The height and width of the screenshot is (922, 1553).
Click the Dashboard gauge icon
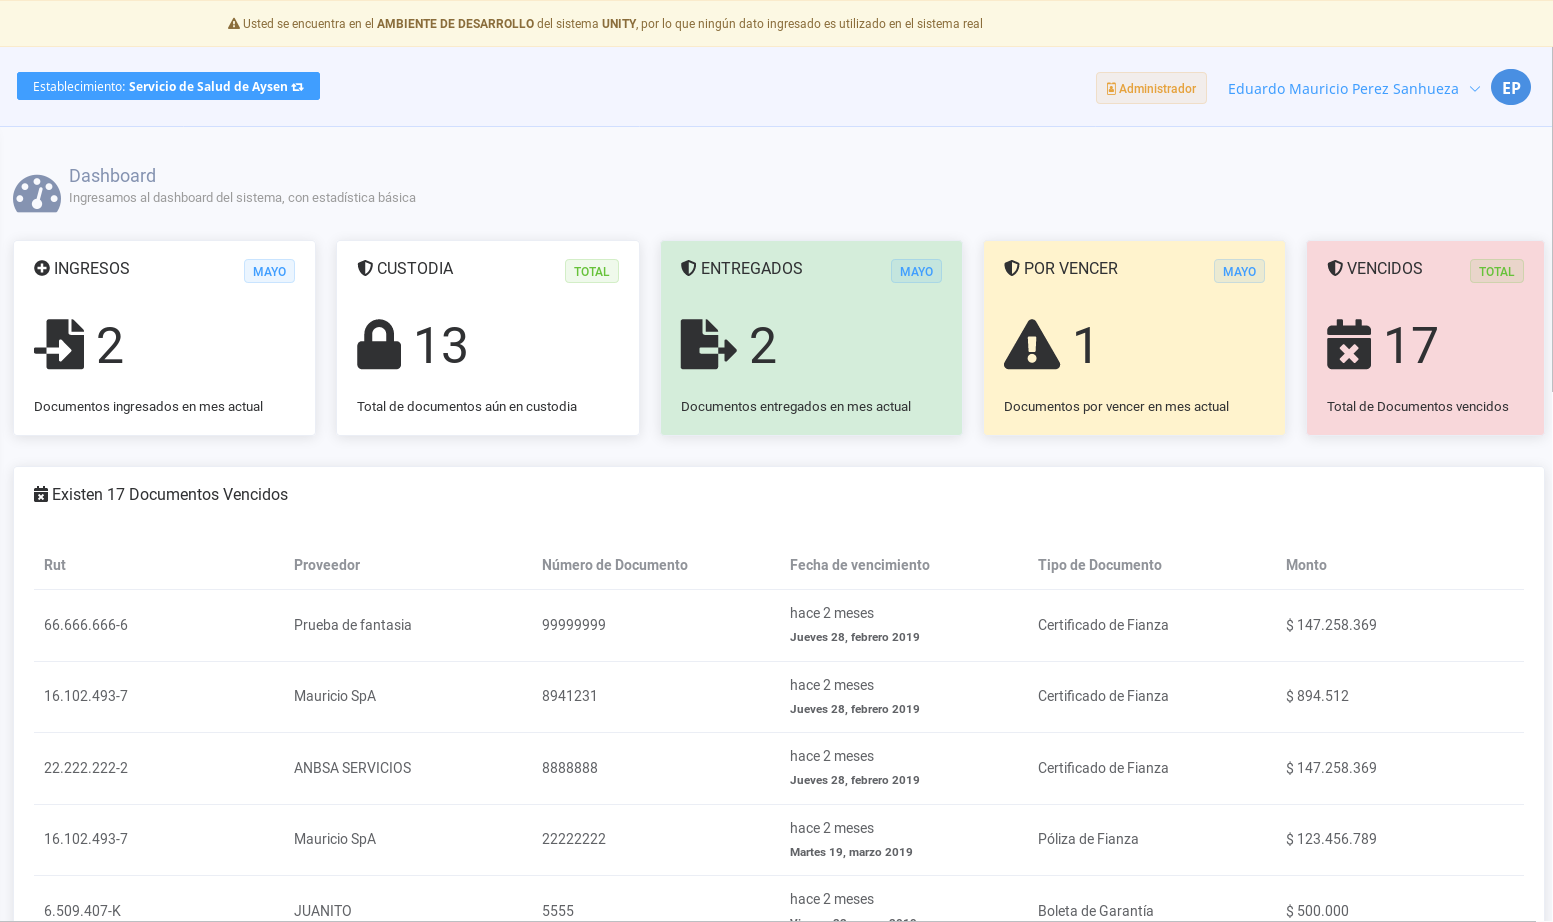pyautogui.click(x=37, y=193)
